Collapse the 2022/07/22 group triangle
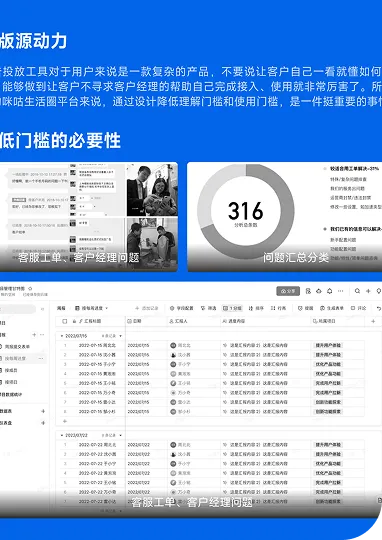Viewport: 382px width, 540px height. pos(62,435)
